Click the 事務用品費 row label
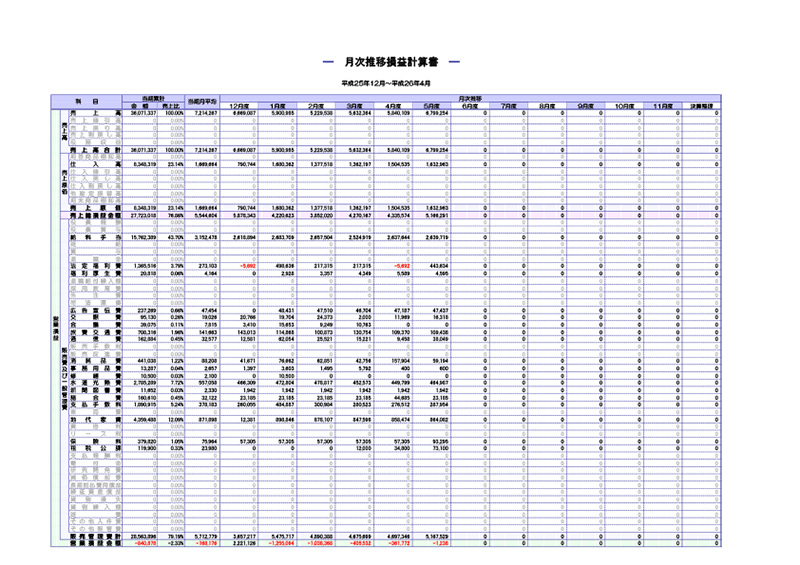Viewport: 800px width, 565px height. 95,368
